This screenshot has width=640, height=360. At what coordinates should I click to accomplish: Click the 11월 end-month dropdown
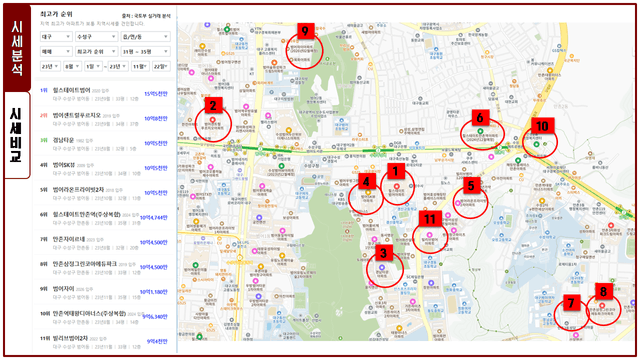pyautogui.click(x=140, y=66)
